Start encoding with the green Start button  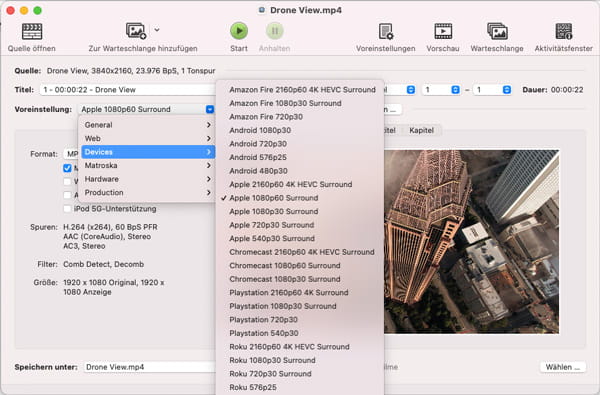239,31
